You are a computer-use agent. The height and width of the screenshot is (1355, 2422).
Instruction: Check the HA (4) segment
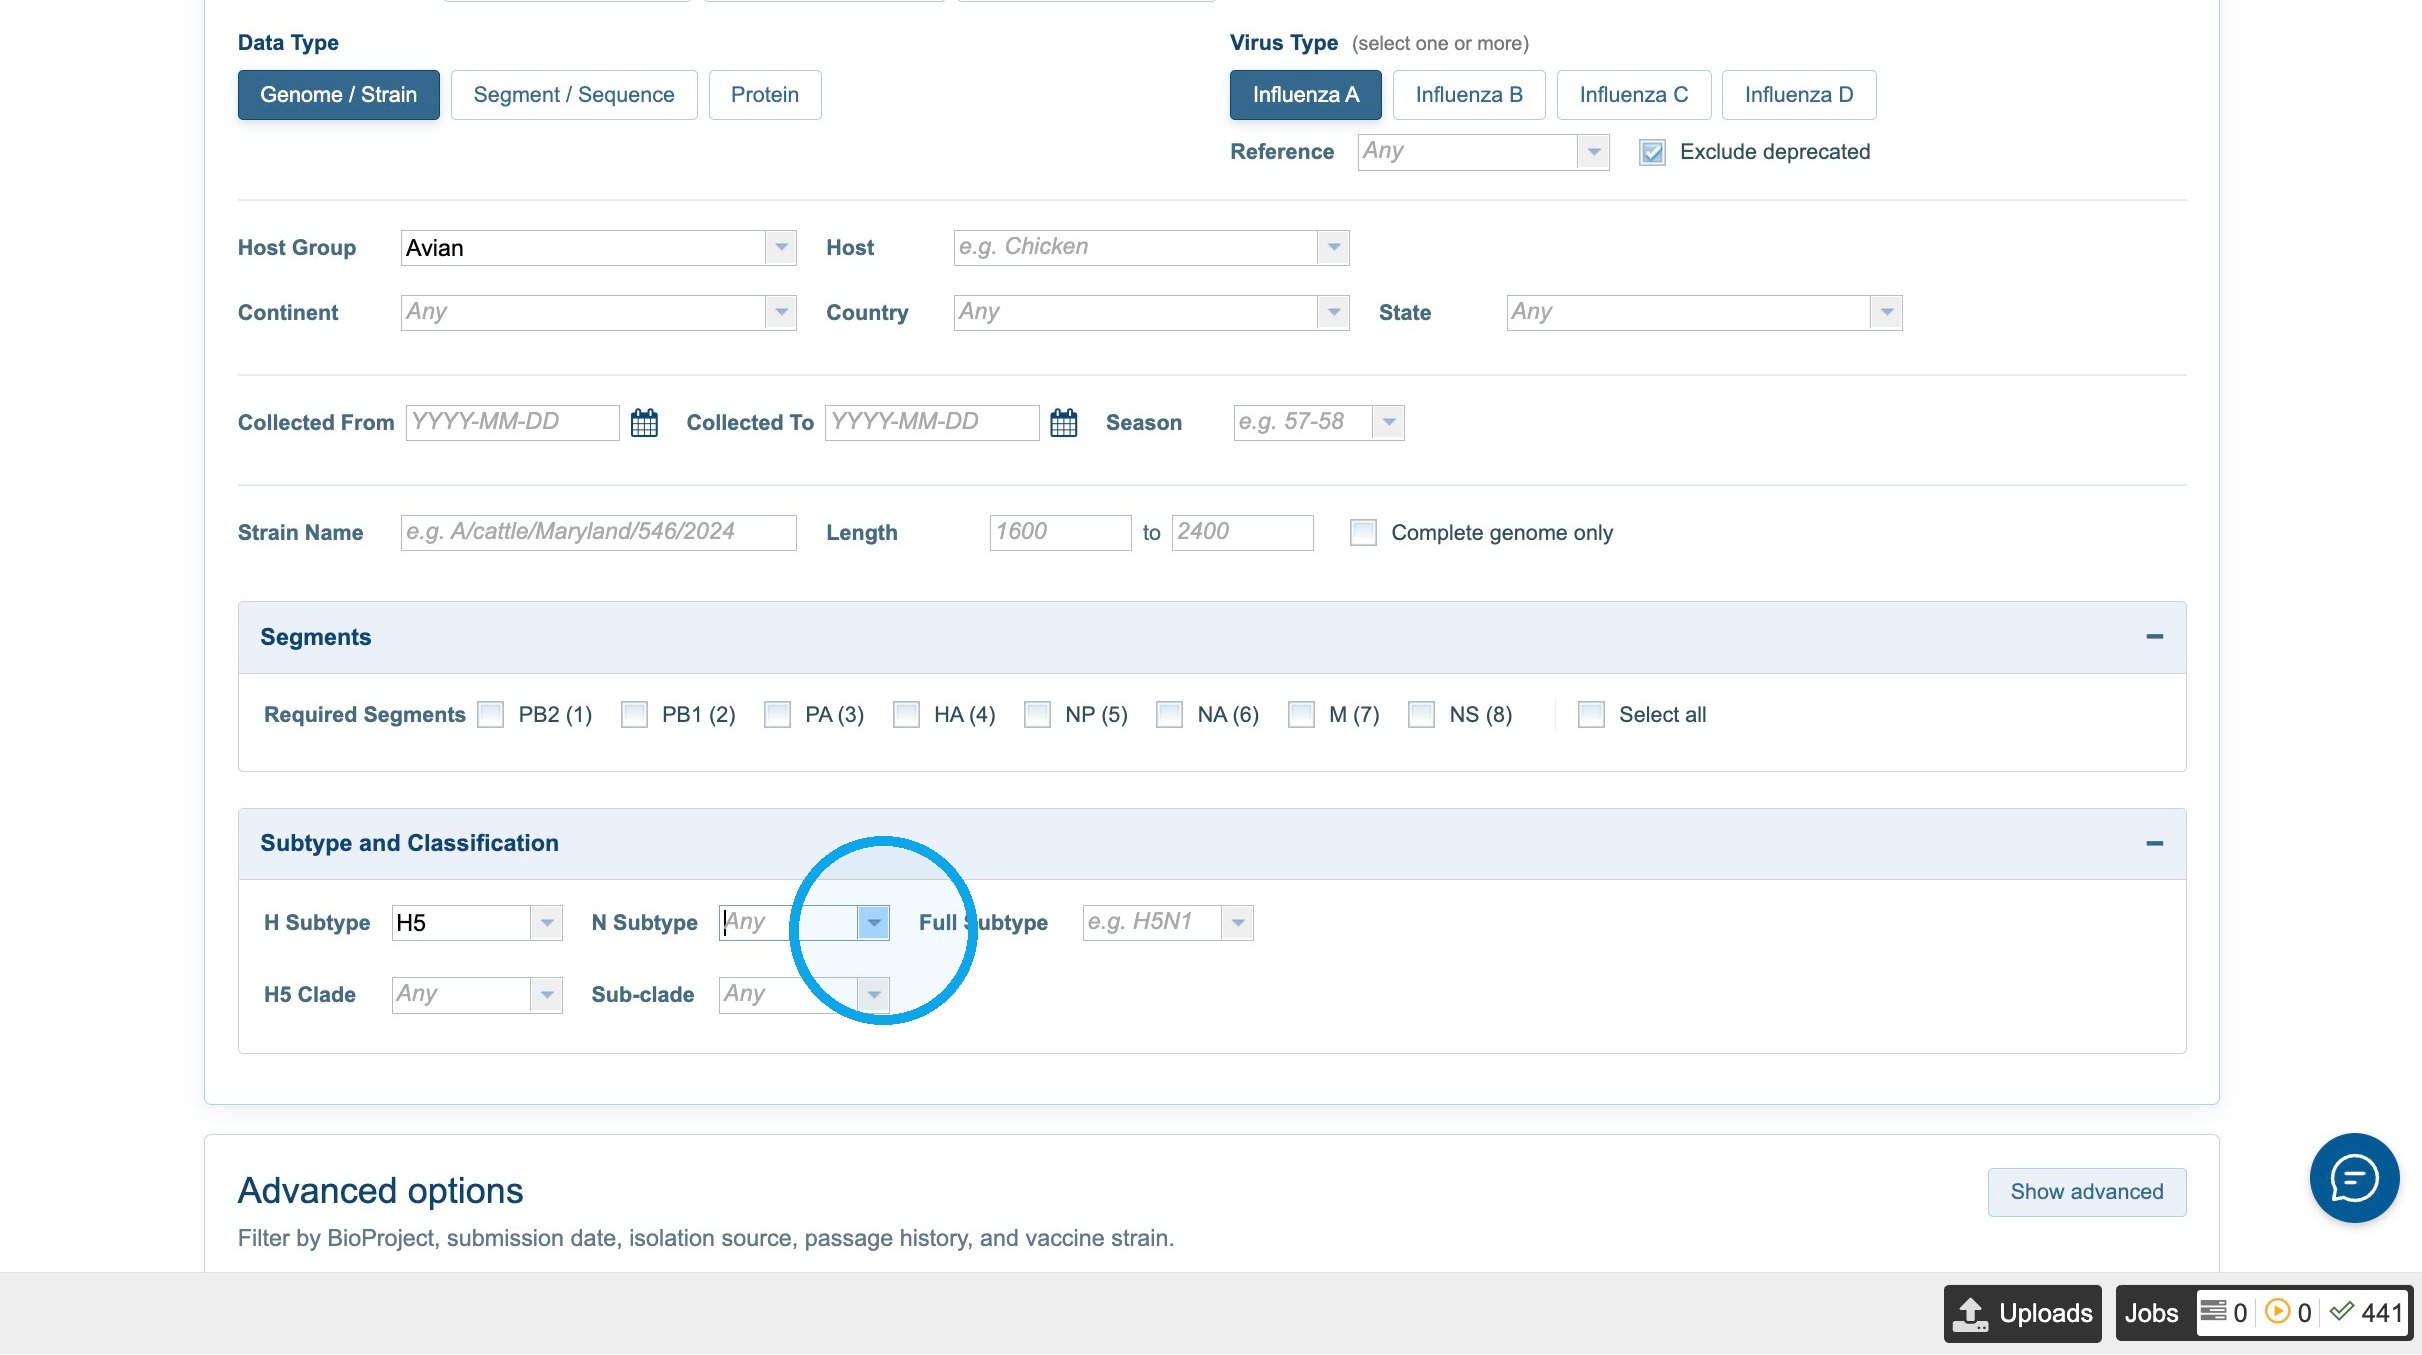(x=905, y=715)
